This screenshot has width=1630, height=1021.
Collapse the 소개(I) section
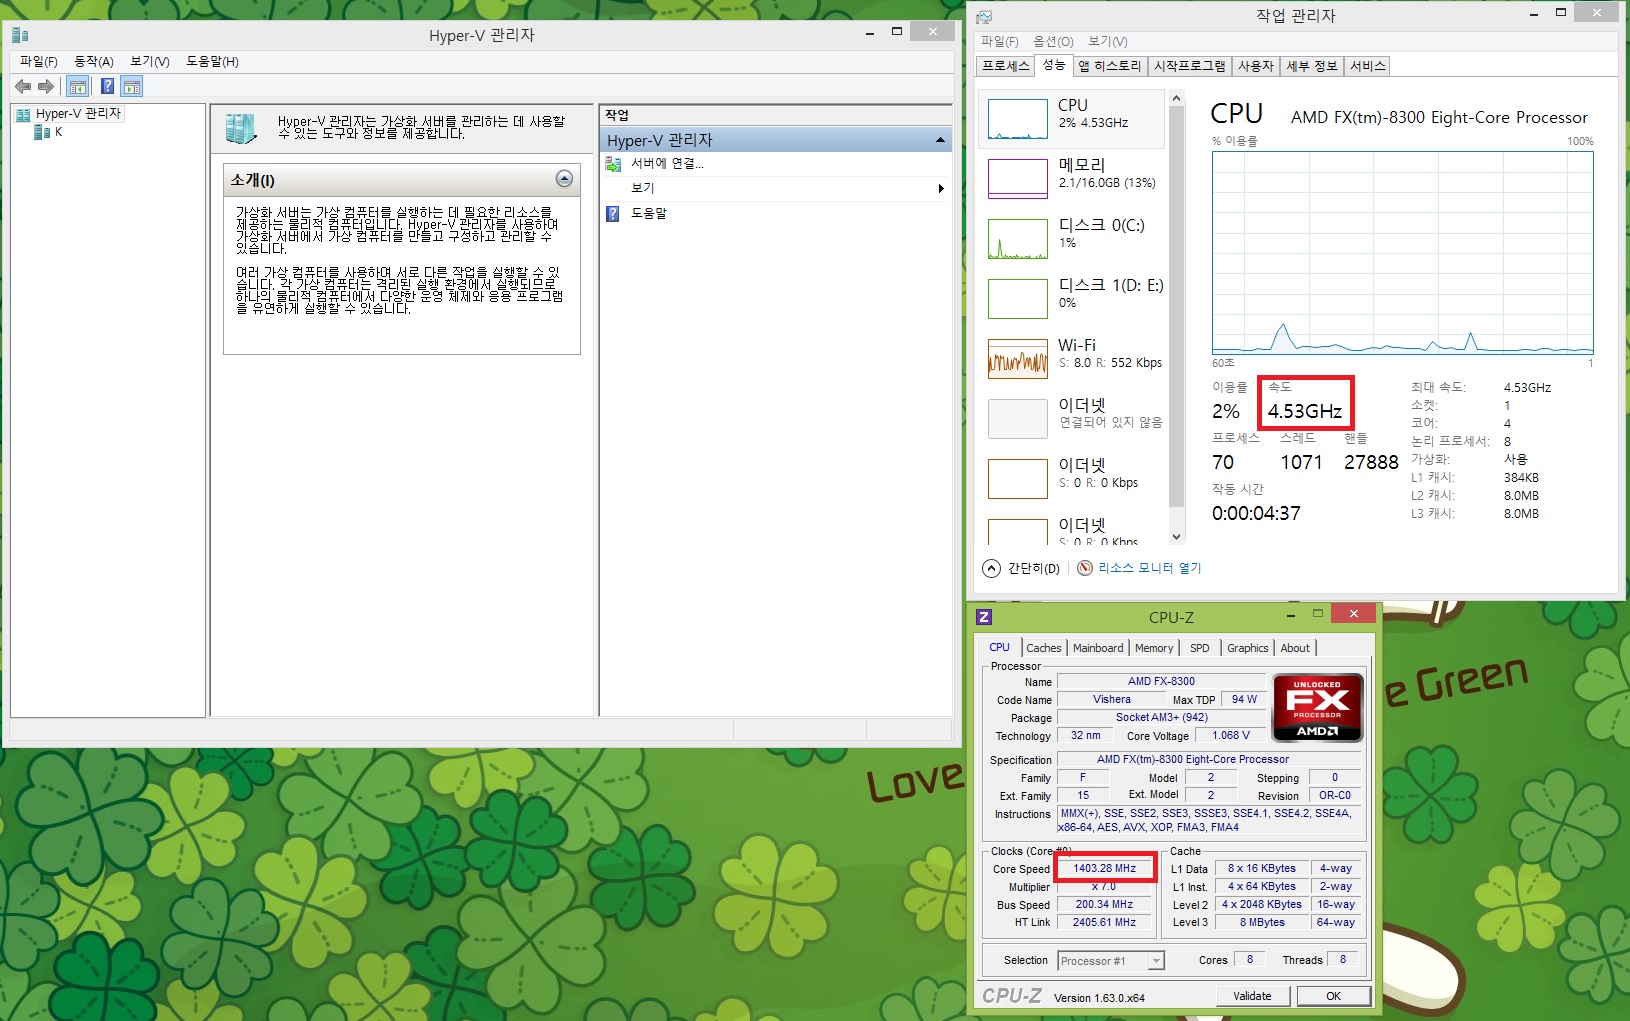(x=564, y=179)
